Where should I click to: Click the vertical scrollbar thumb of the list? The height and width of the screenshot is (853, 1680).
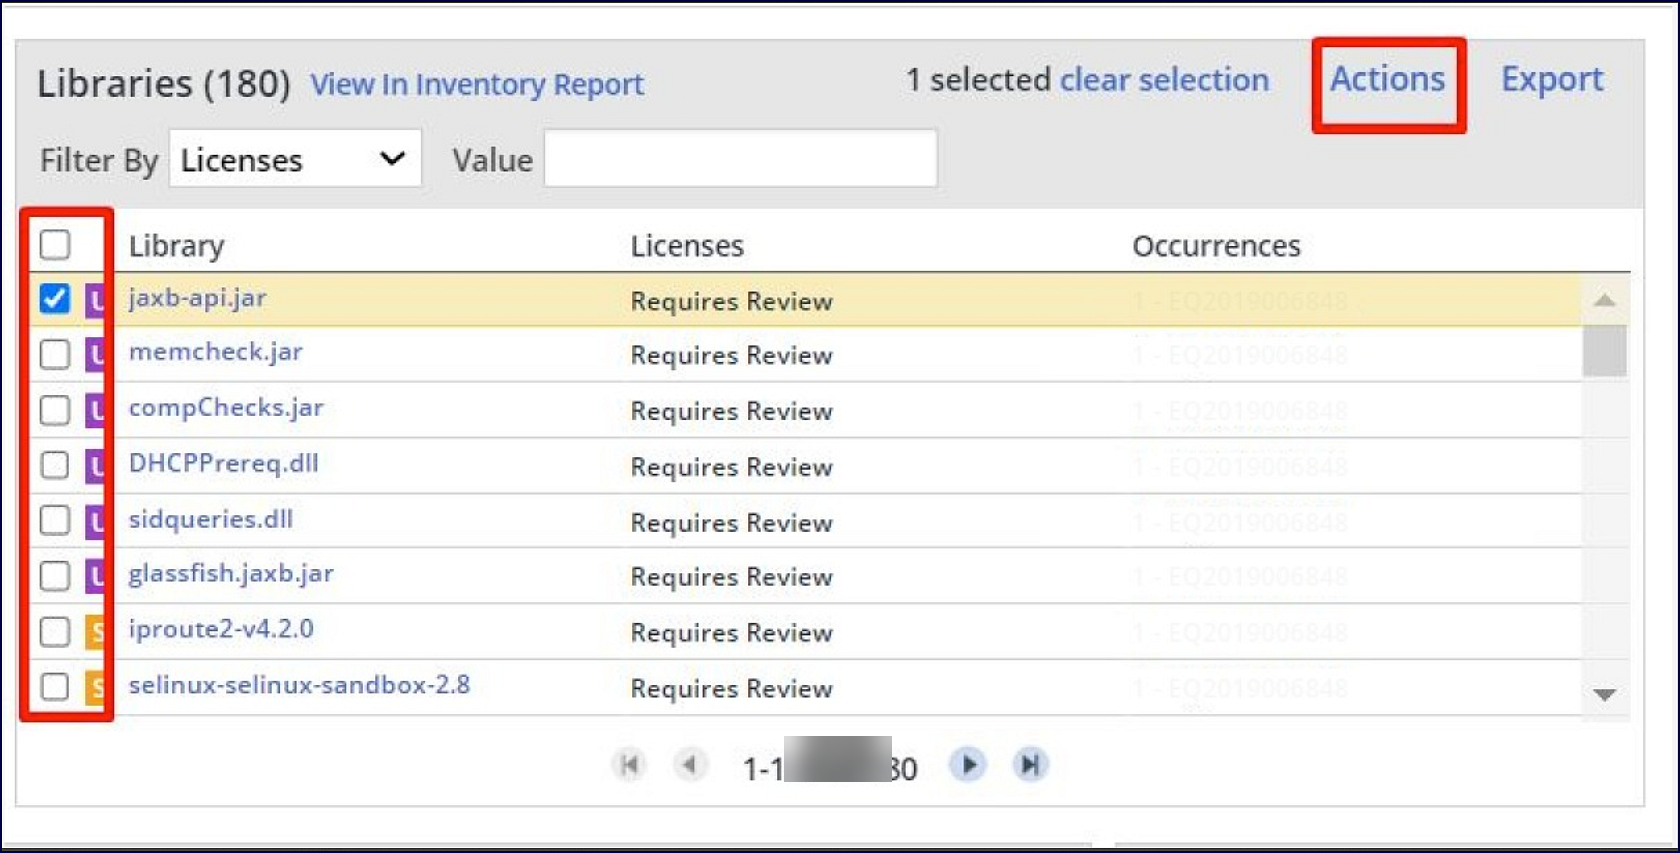point(1604,351)
